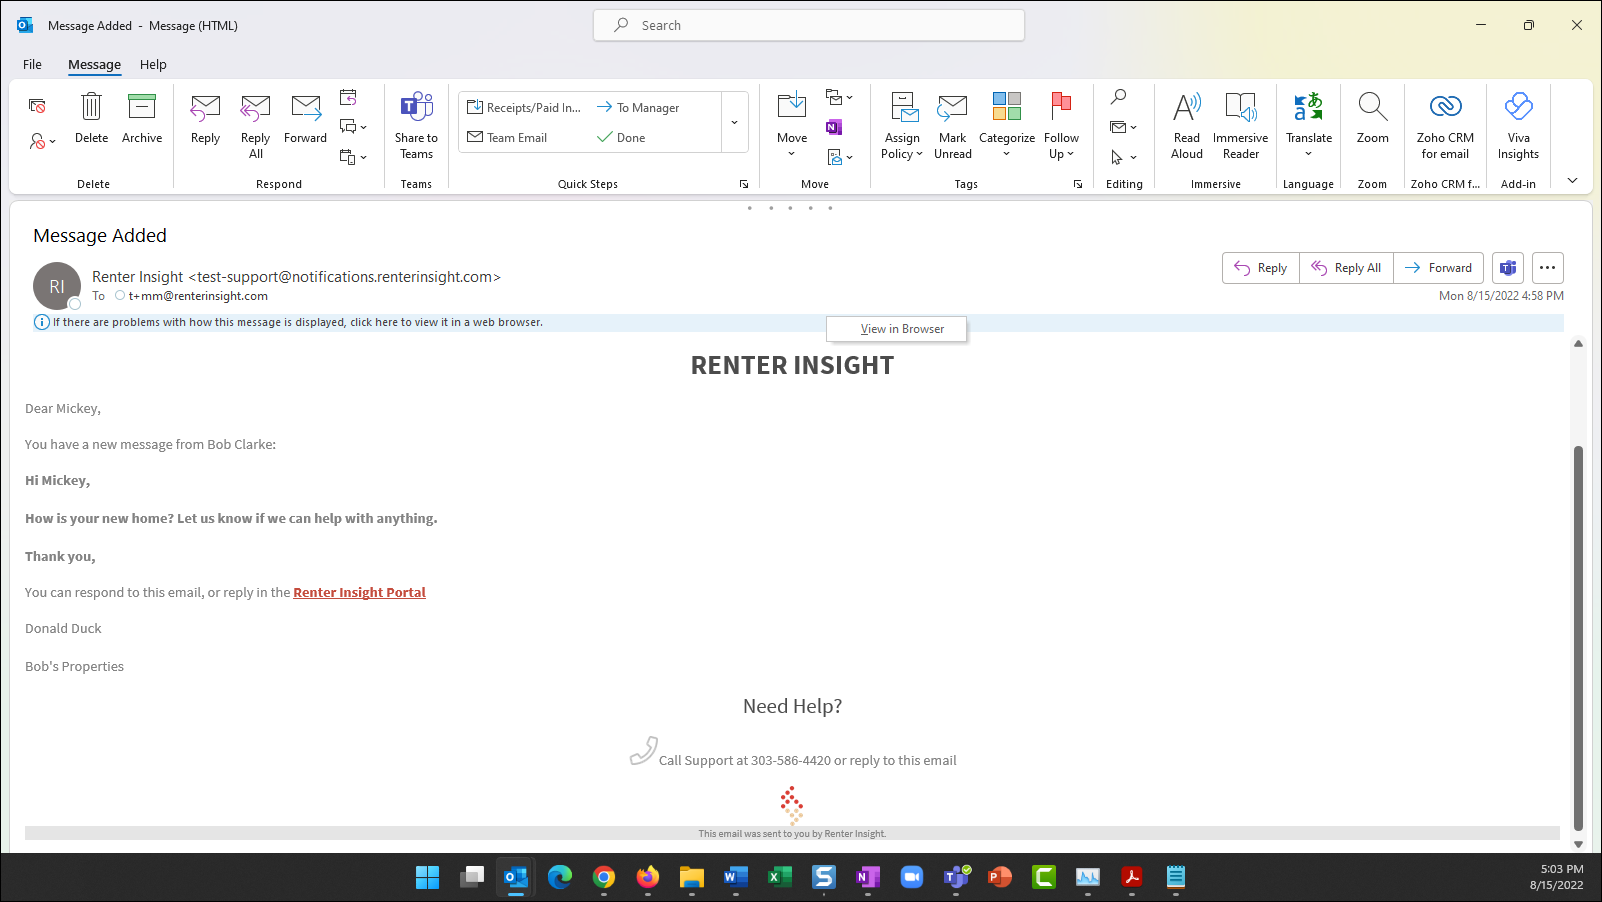Switch to the Message tab
Image resolution: width=1602 pixels, height=902 pixels.
[94, 64]
